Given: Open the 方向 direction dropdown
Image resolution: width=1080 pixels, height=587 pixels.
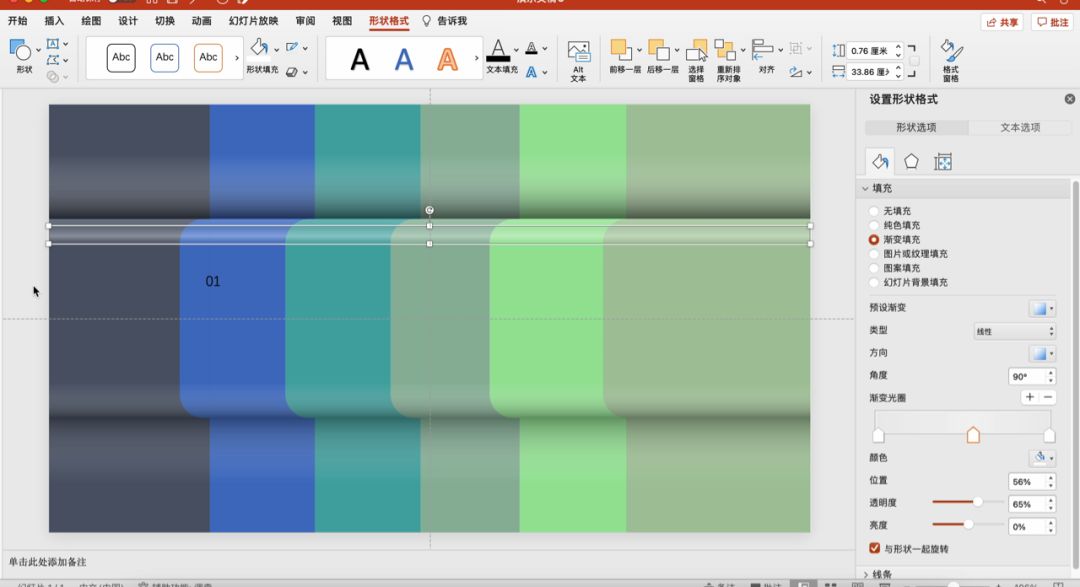Looking at the screenshot, I should [1042, 353].
